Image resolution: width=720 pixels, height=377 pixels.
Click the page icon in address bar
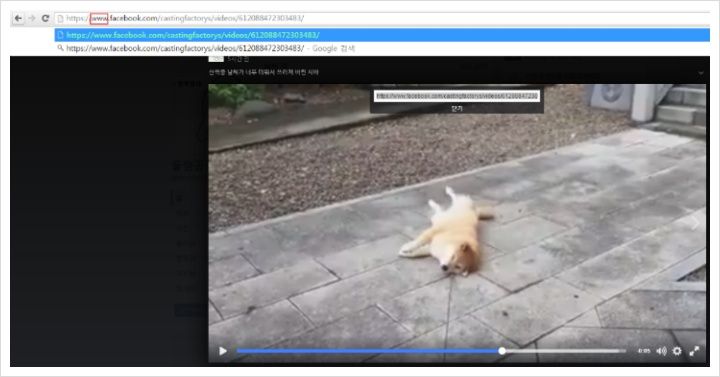pyautogui.click(x=60, y=19)
